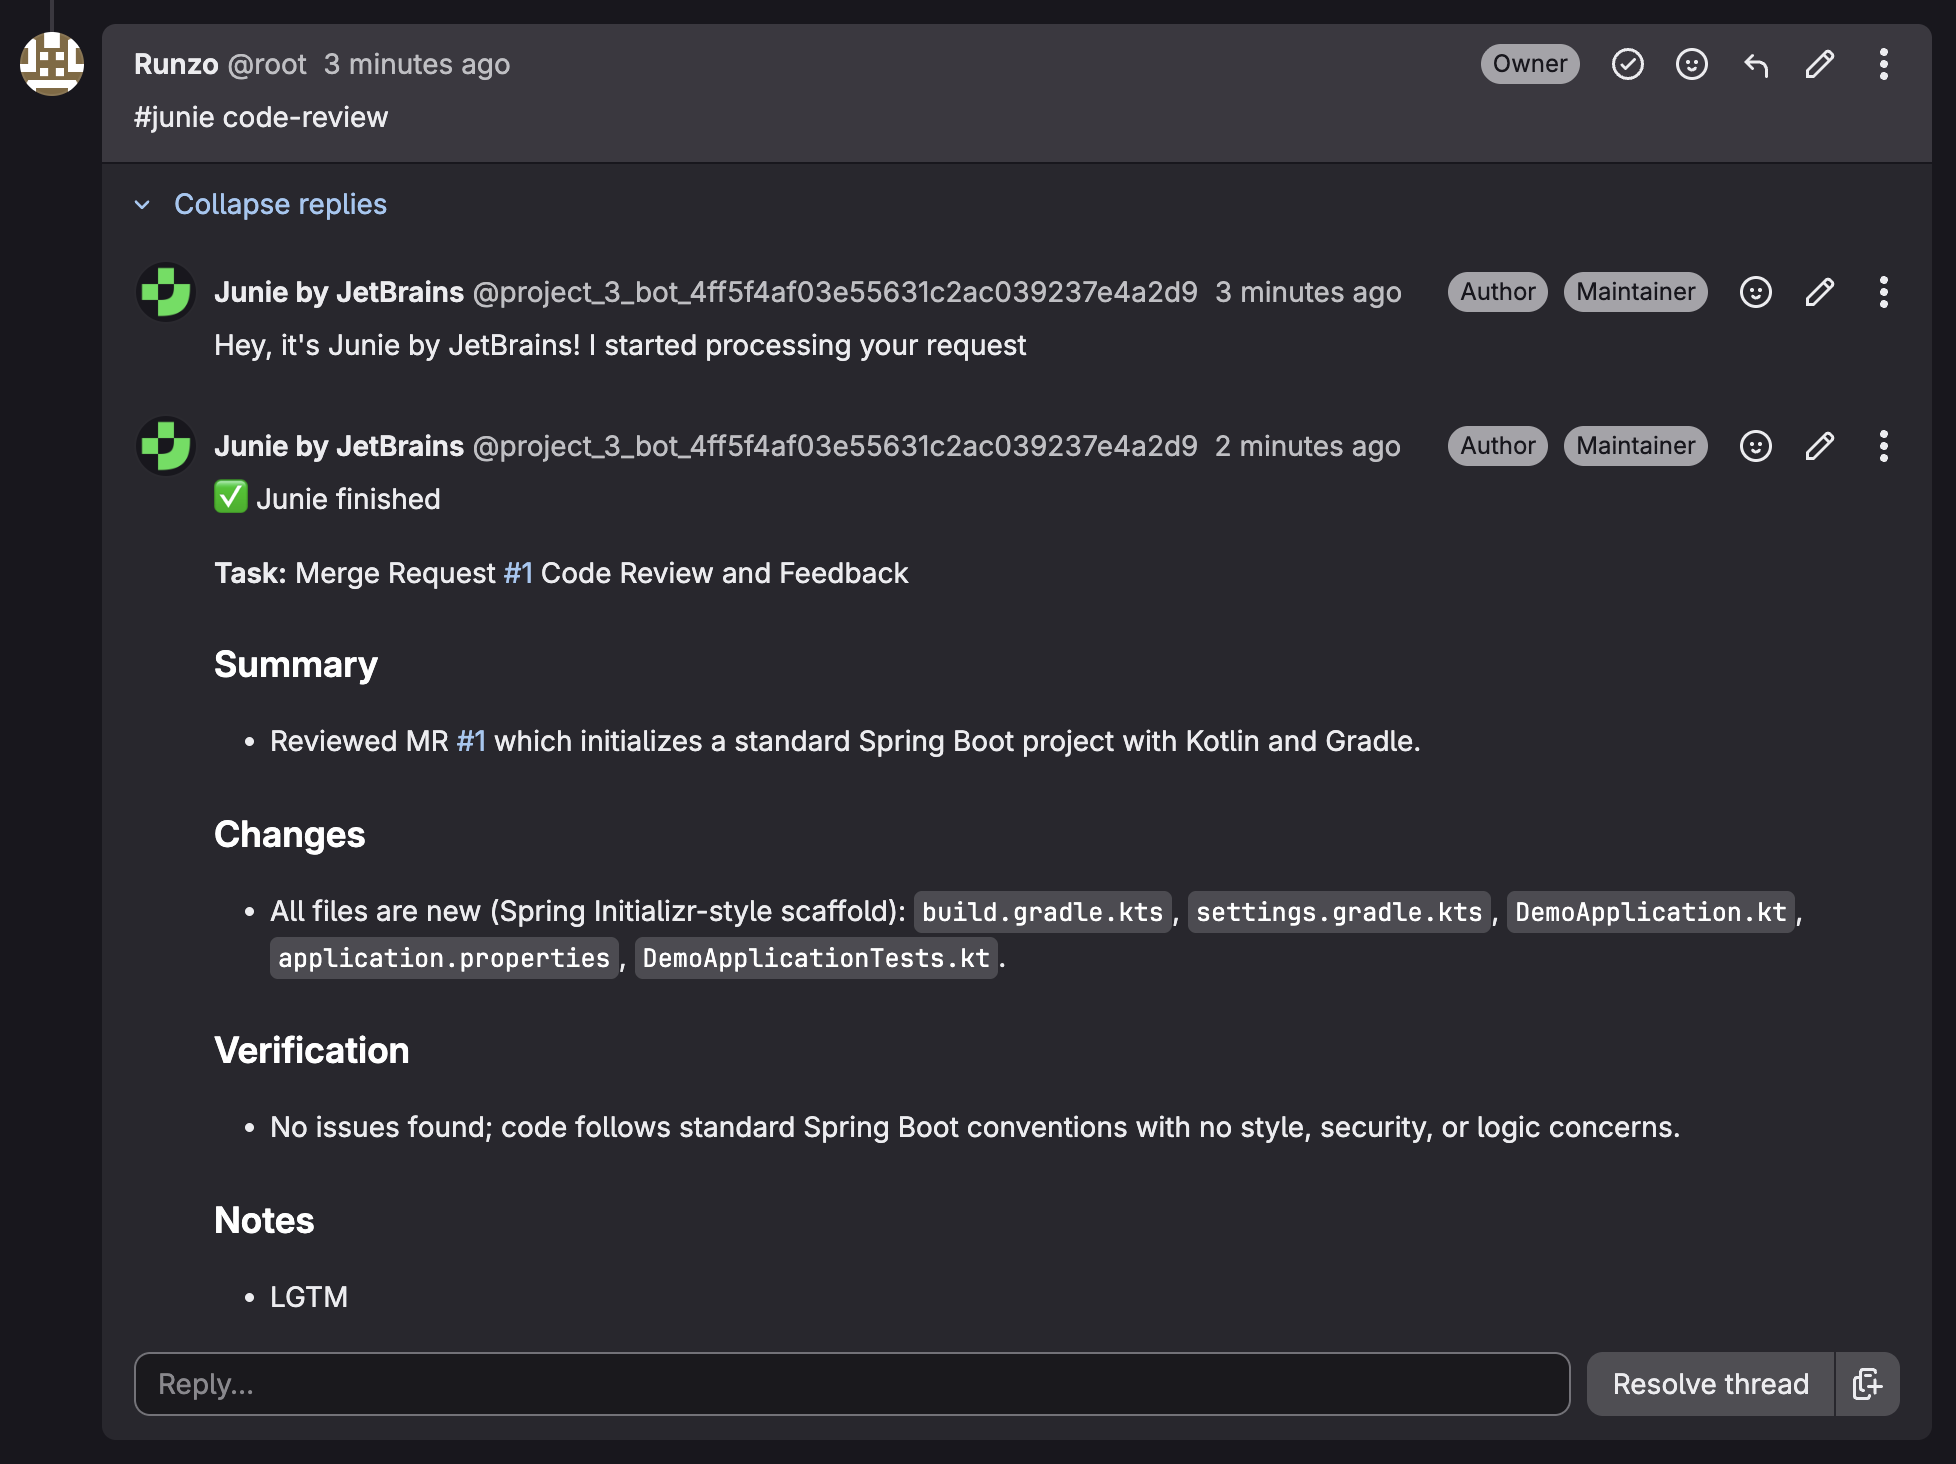
Task: Click Junie avatar on the processing-request reply
Action: pyautogui.click(x=166, y=292)
